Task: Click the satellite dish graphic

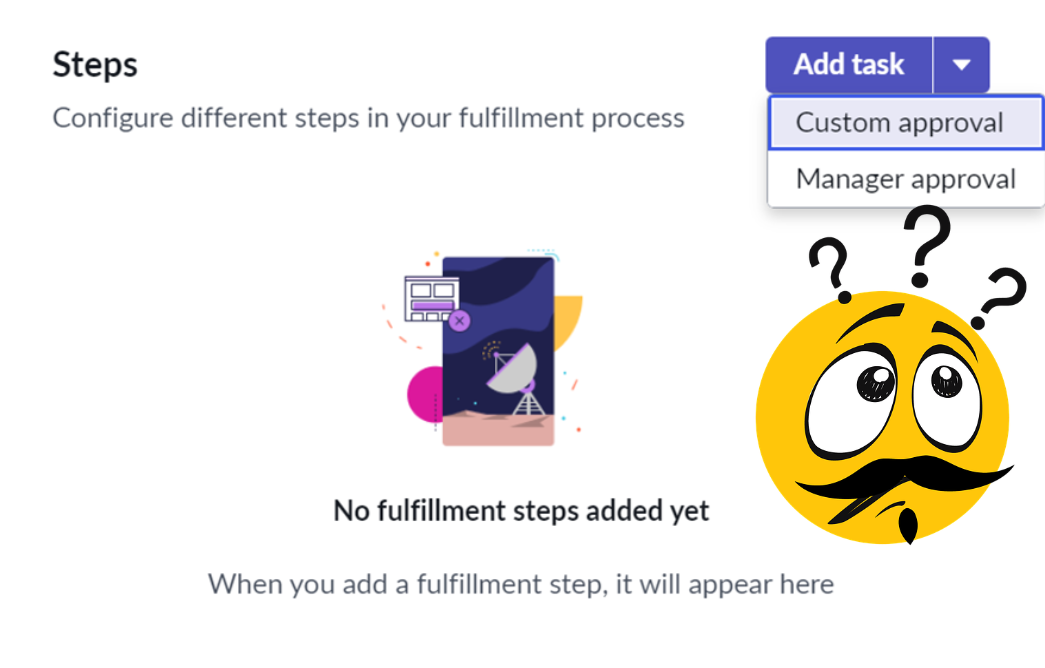Action: point(510,368)
